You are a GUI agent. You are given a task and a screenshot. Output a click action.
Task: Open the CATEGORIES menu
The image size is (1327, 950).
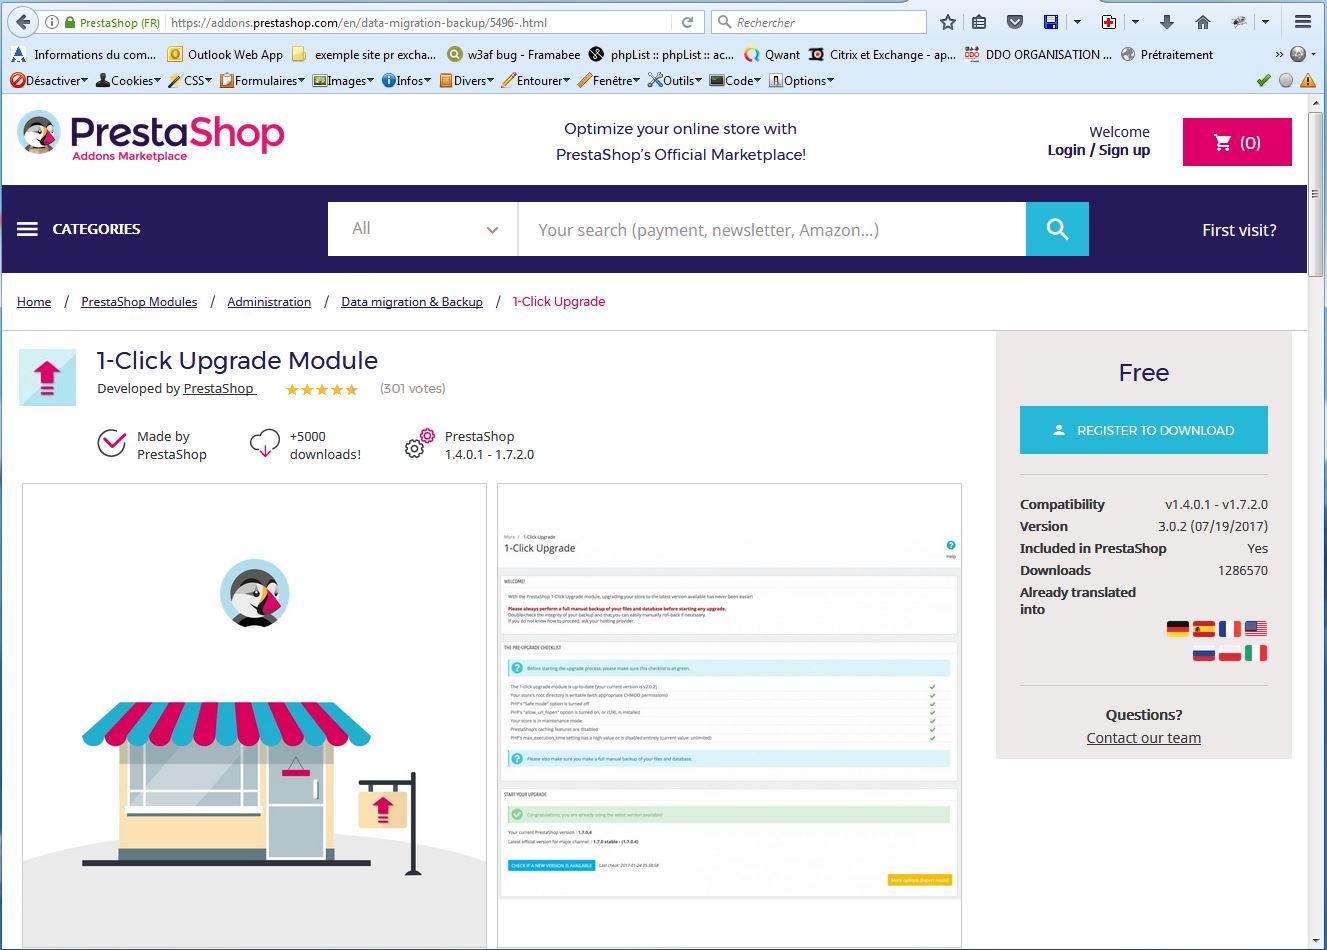(79, 229)
